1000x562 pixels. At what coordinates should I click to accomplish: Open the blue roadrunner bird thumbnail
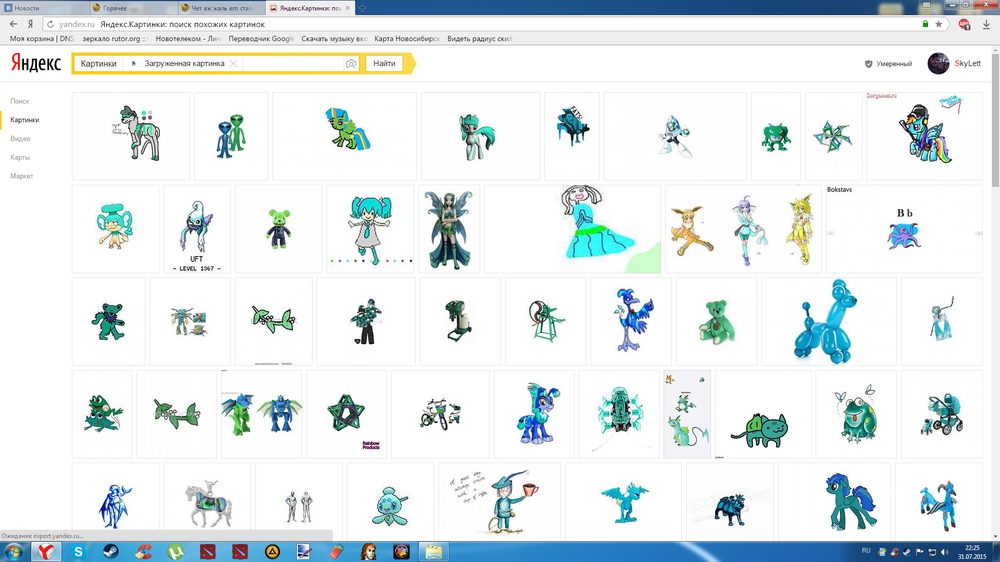click(631, 322)
